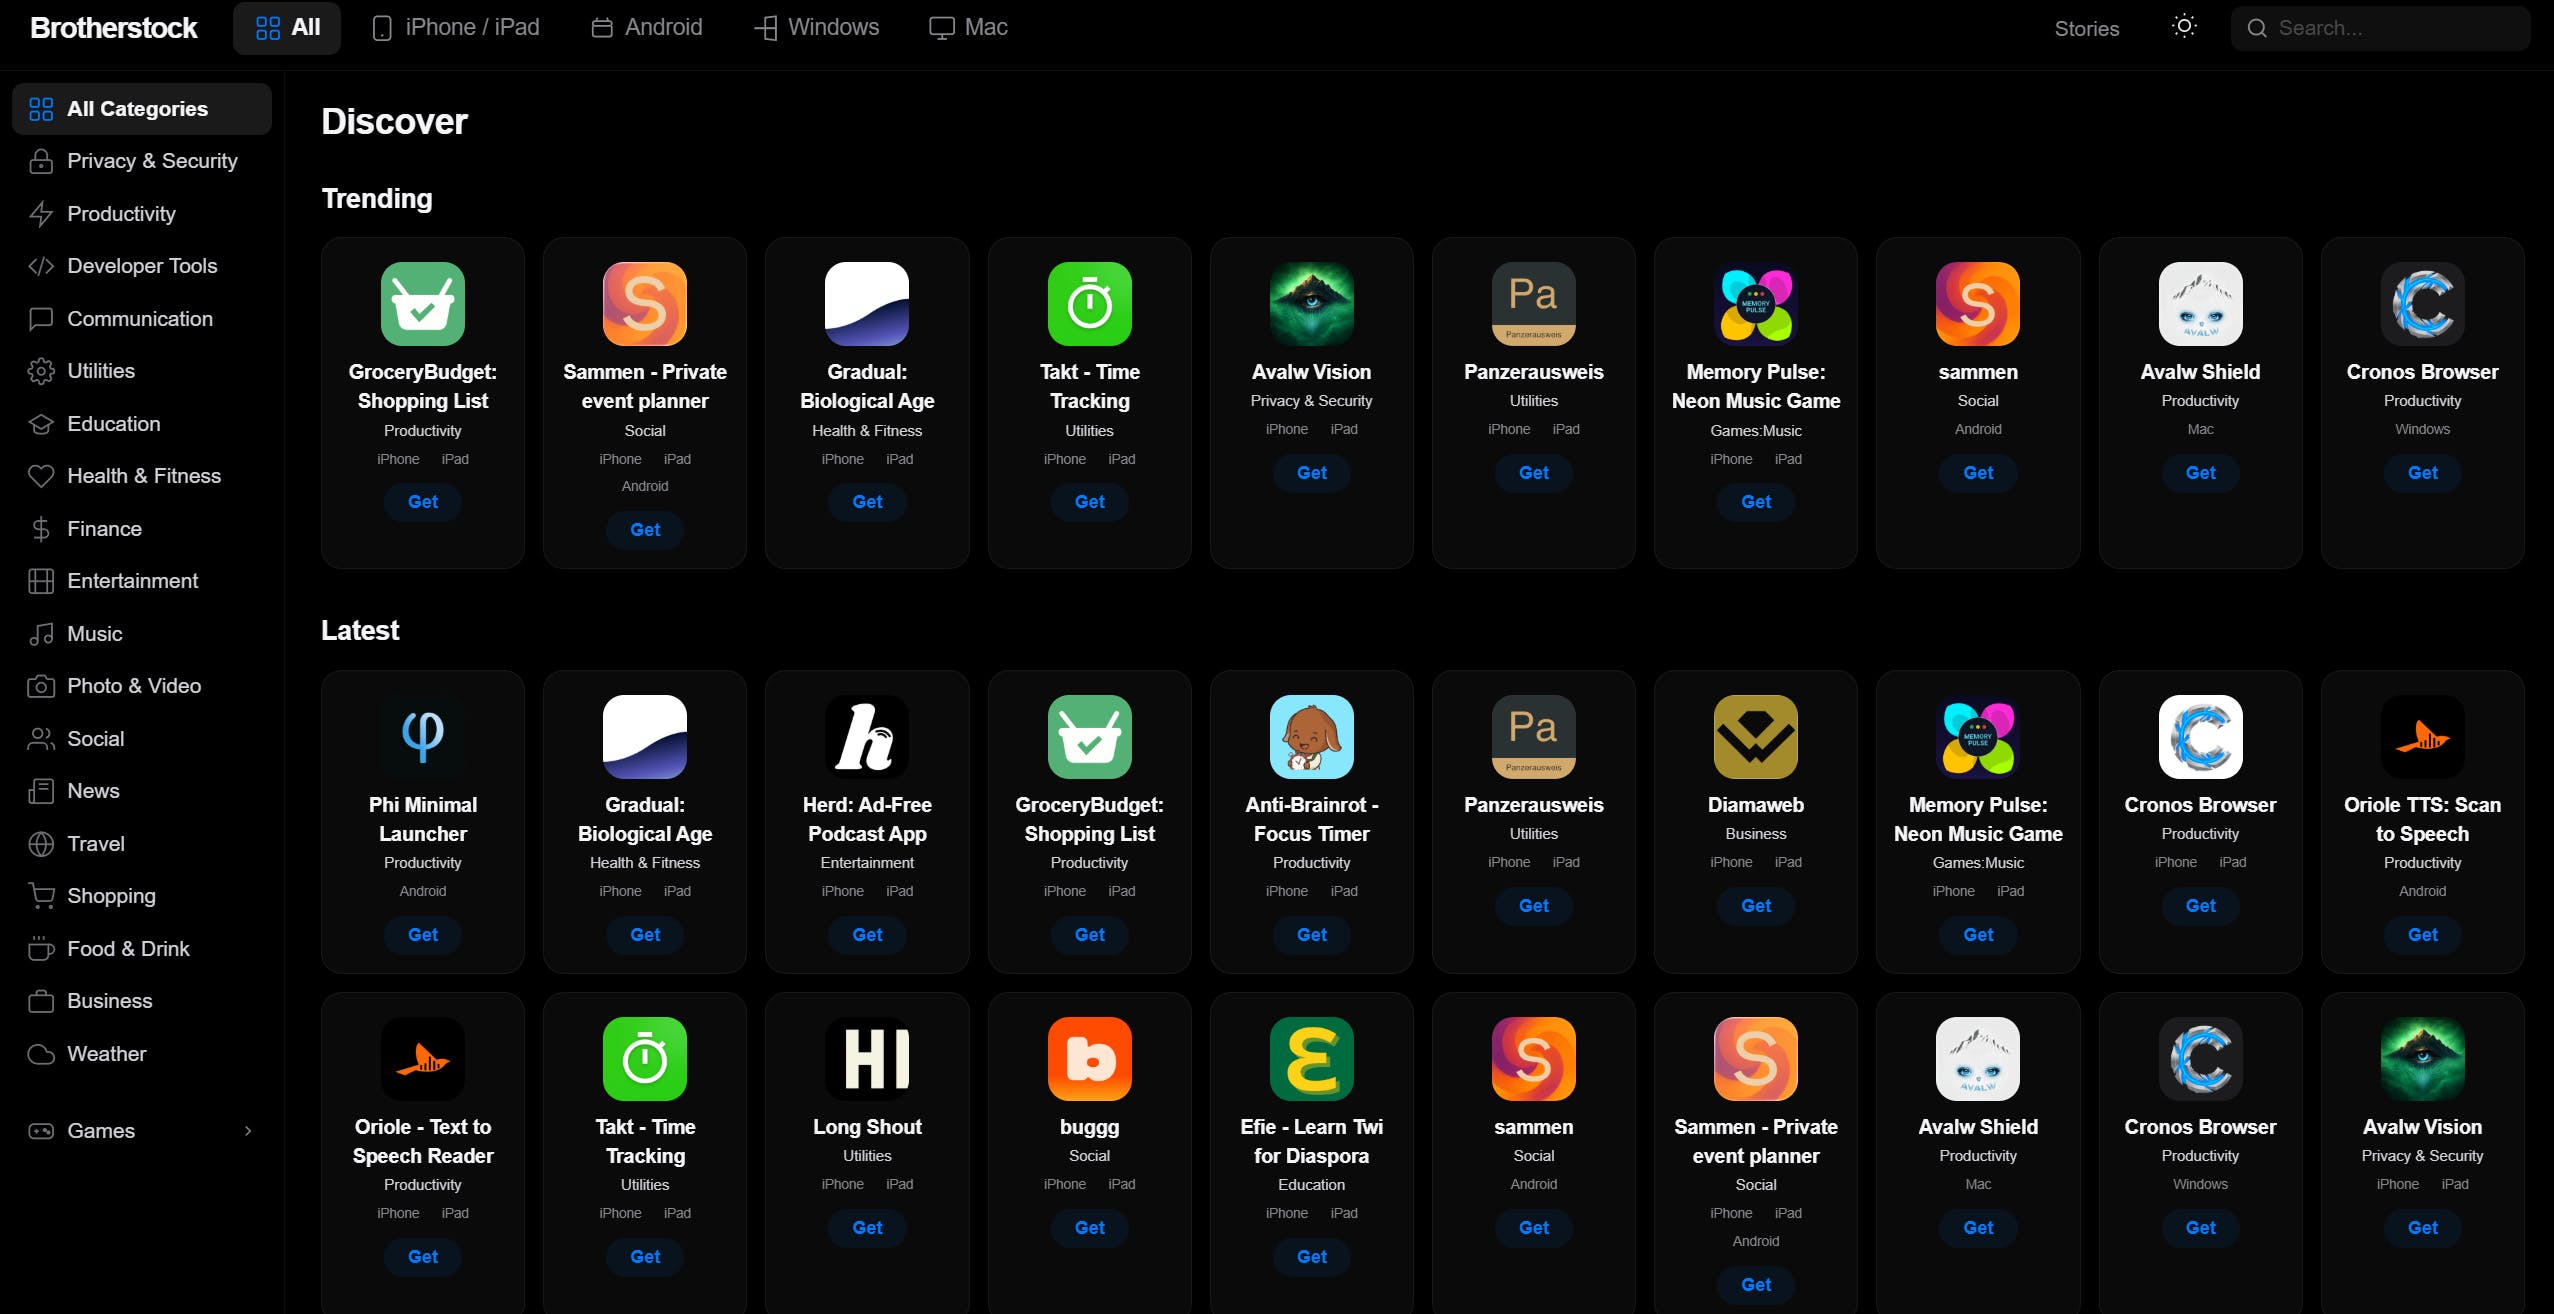Select the Anti-Brainrot Focus Timer icon

tap(1311, 737)
